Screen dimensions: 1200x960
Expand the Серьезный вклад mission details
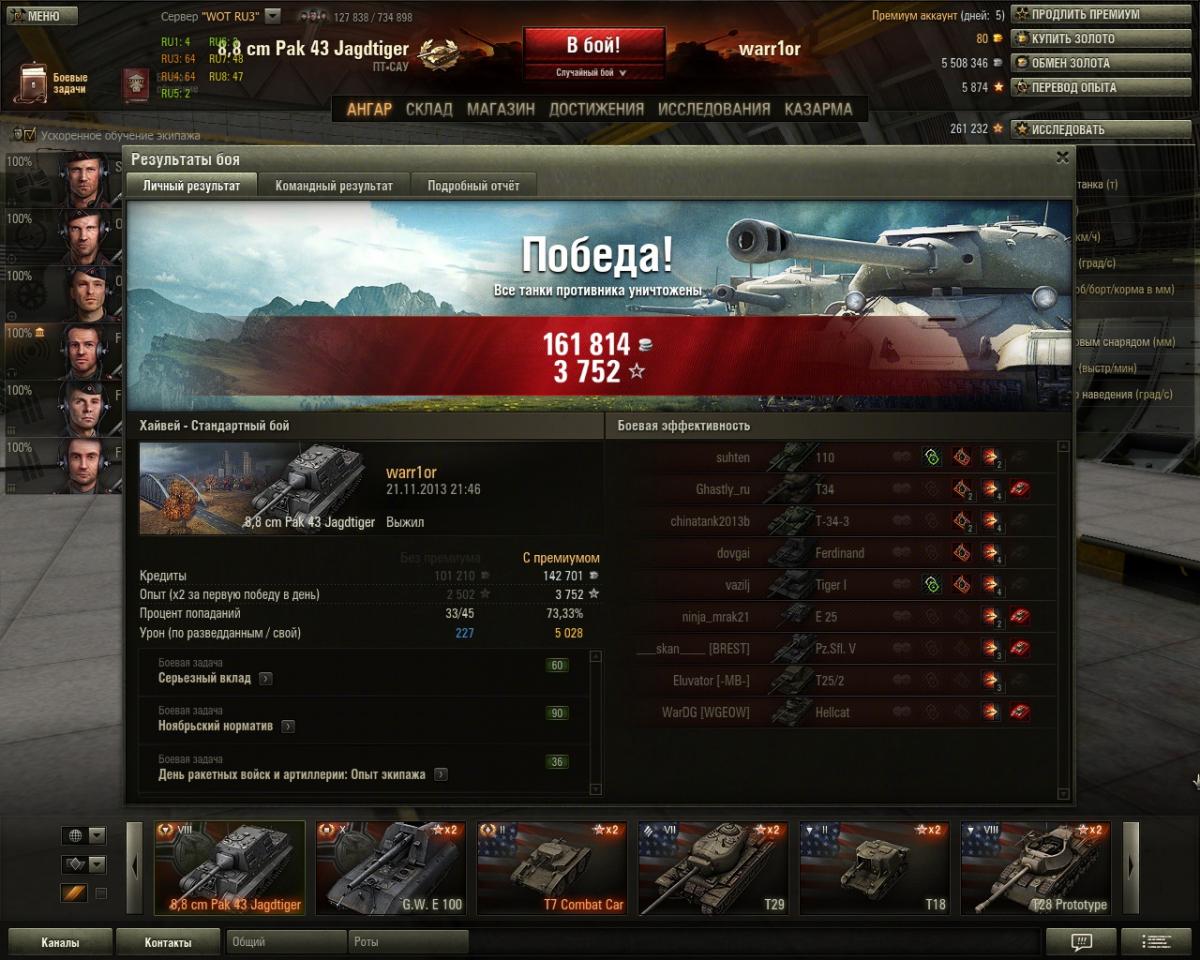(x=265, y=678)
